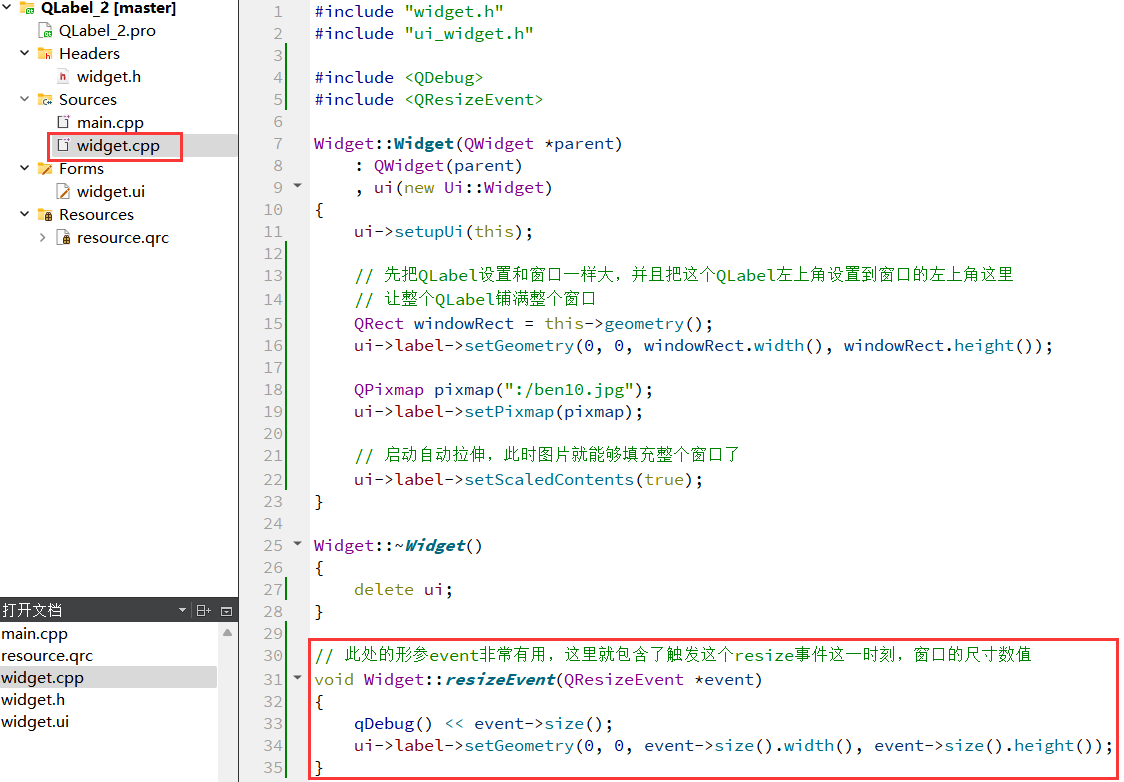Select widget.ui icon under Forms in project tree
Screen dimensions: 1124x782
(x=63, y=191)
